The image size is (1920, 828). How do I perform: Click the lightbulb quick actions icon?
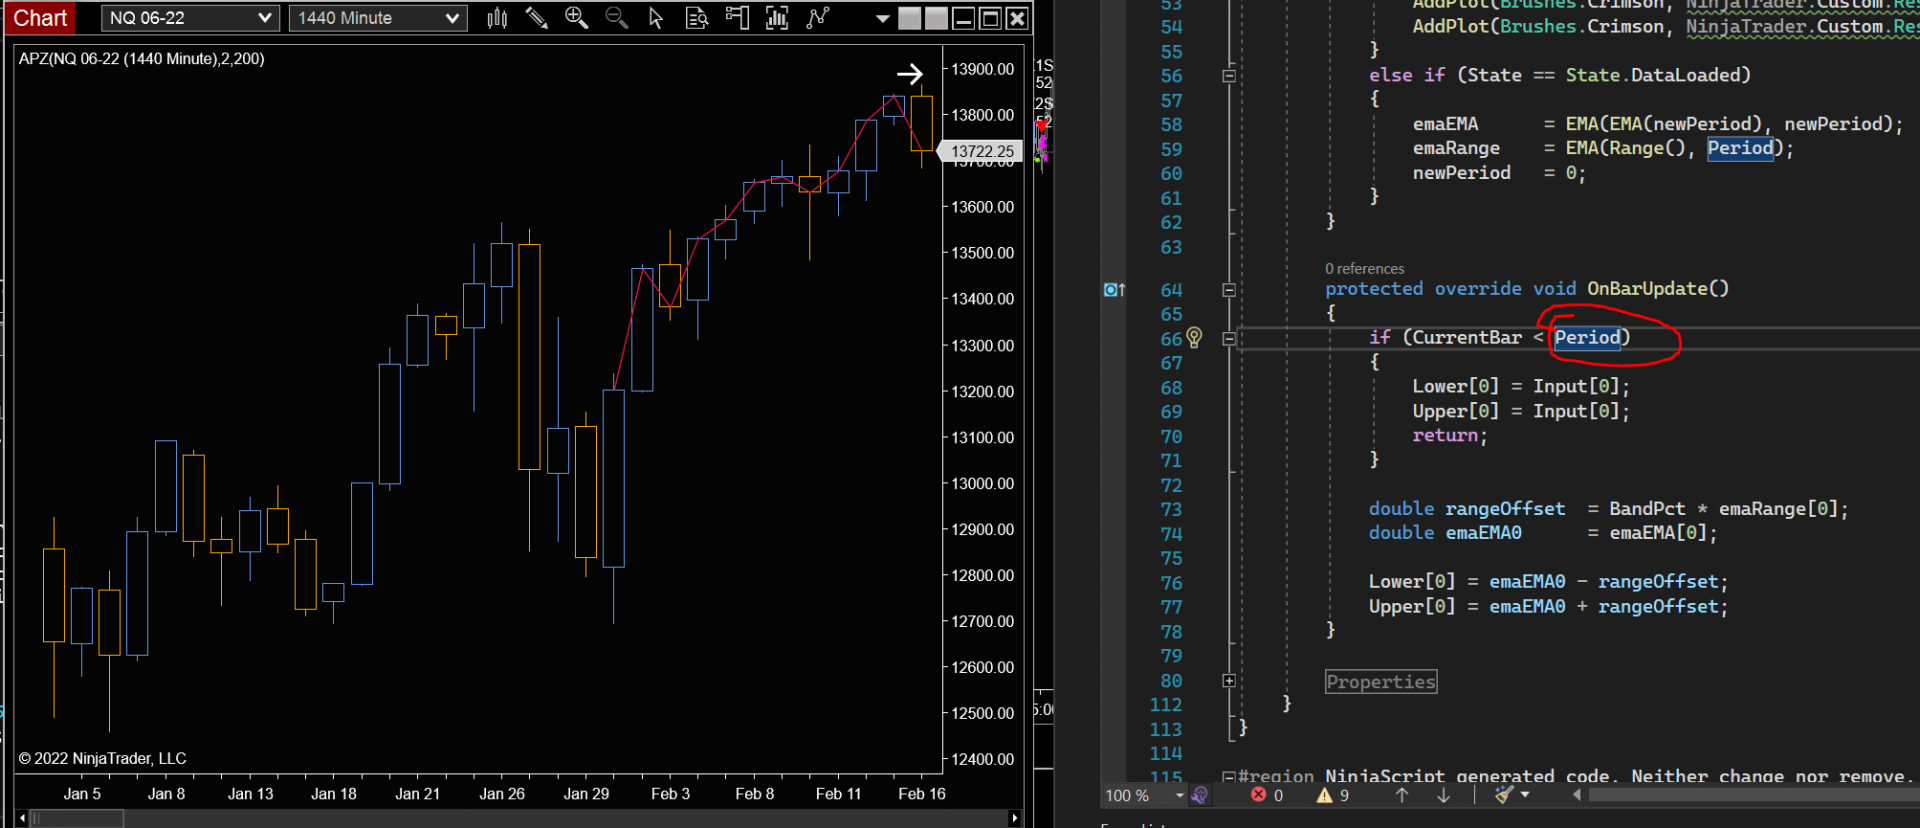click(1194, 338)
